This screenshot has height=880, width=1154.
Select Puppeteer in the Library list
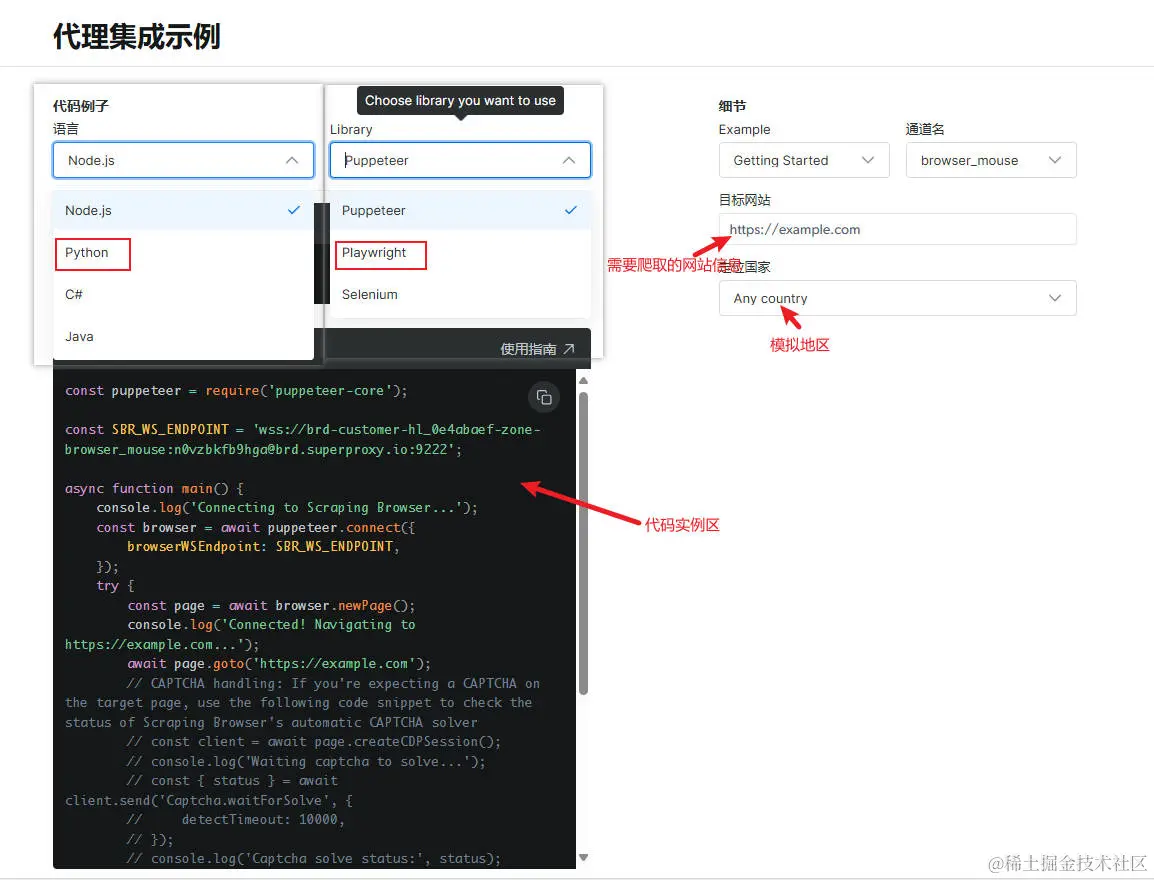click(460, 210)
